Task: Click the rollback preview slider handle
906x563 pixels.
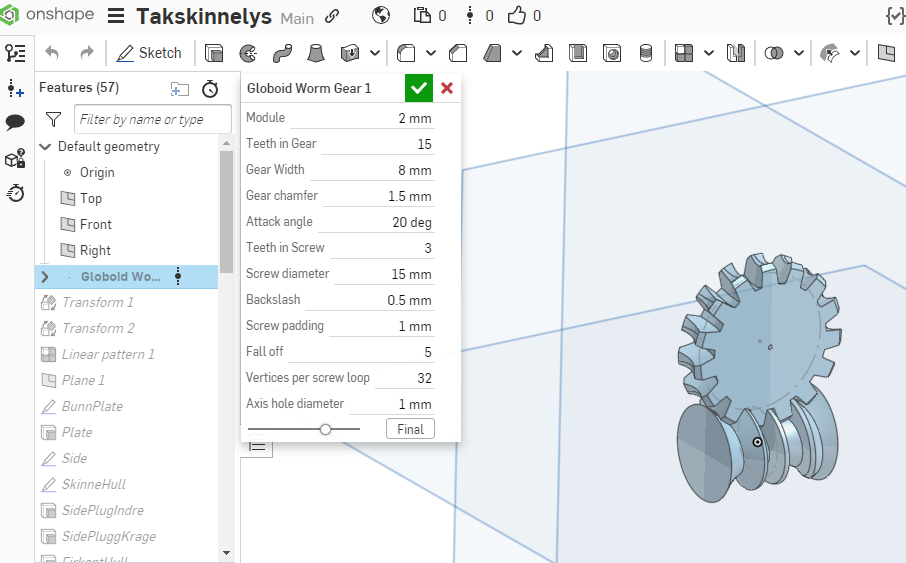Action: [325, 429]
